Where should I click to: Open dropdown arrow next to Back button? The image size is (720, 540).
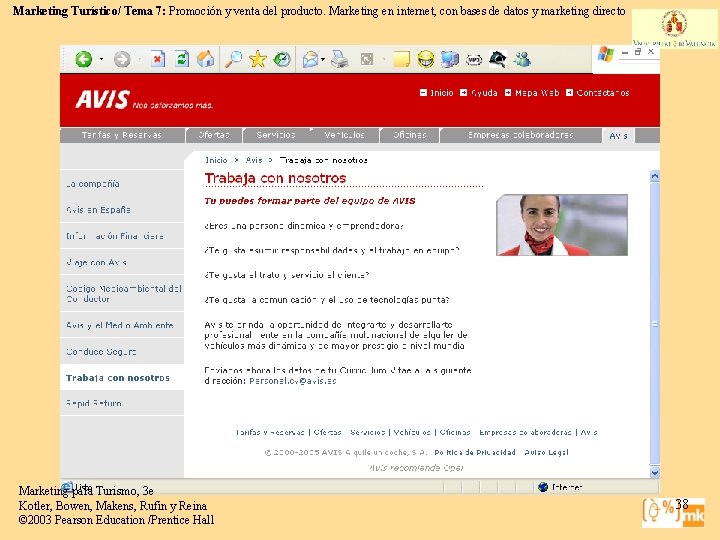(101, 59)
